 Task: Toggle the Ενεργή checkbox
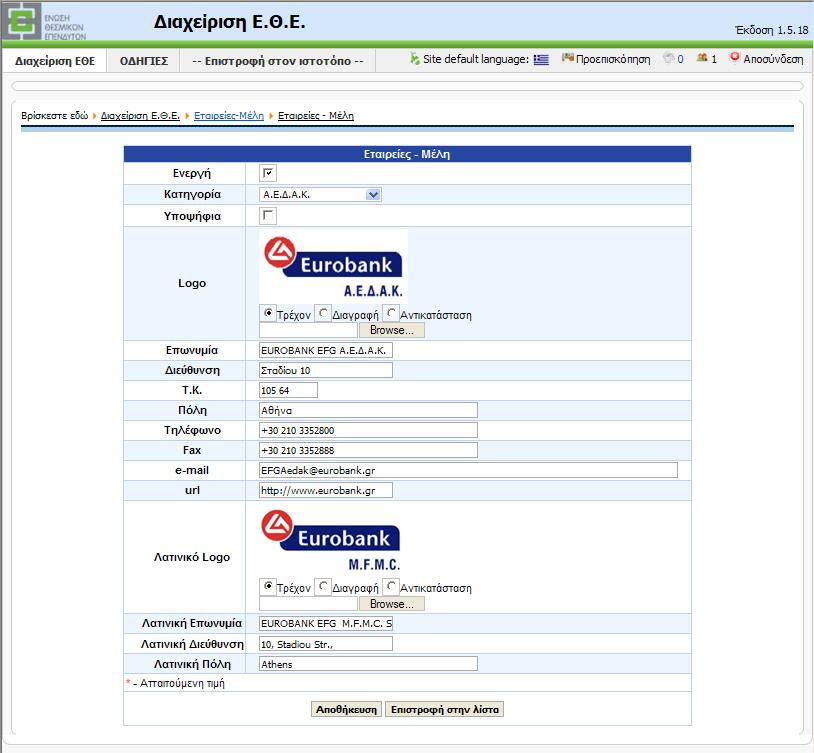(268, 173)
